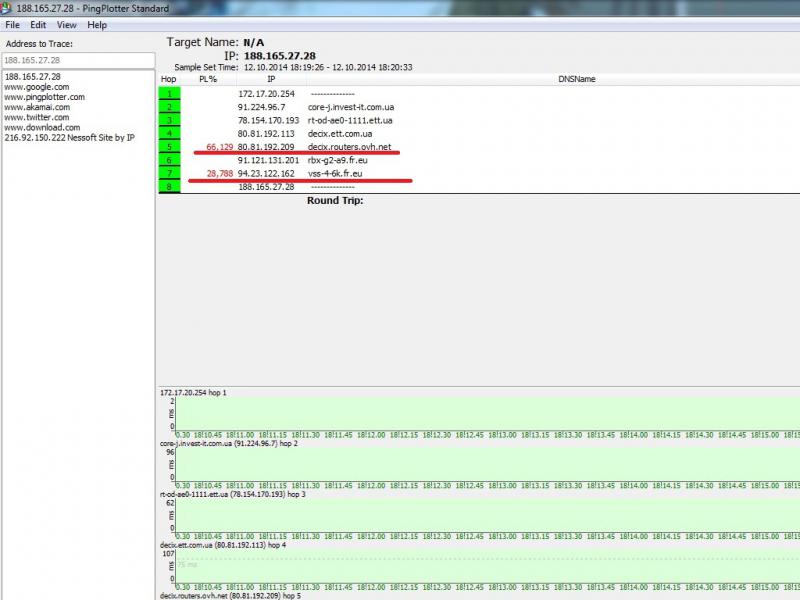Click DNS name rt-od-ae0-1111.ett.ua in hop table
The height and width of the screenshot is (600, 800).
(x=350, y=120)
